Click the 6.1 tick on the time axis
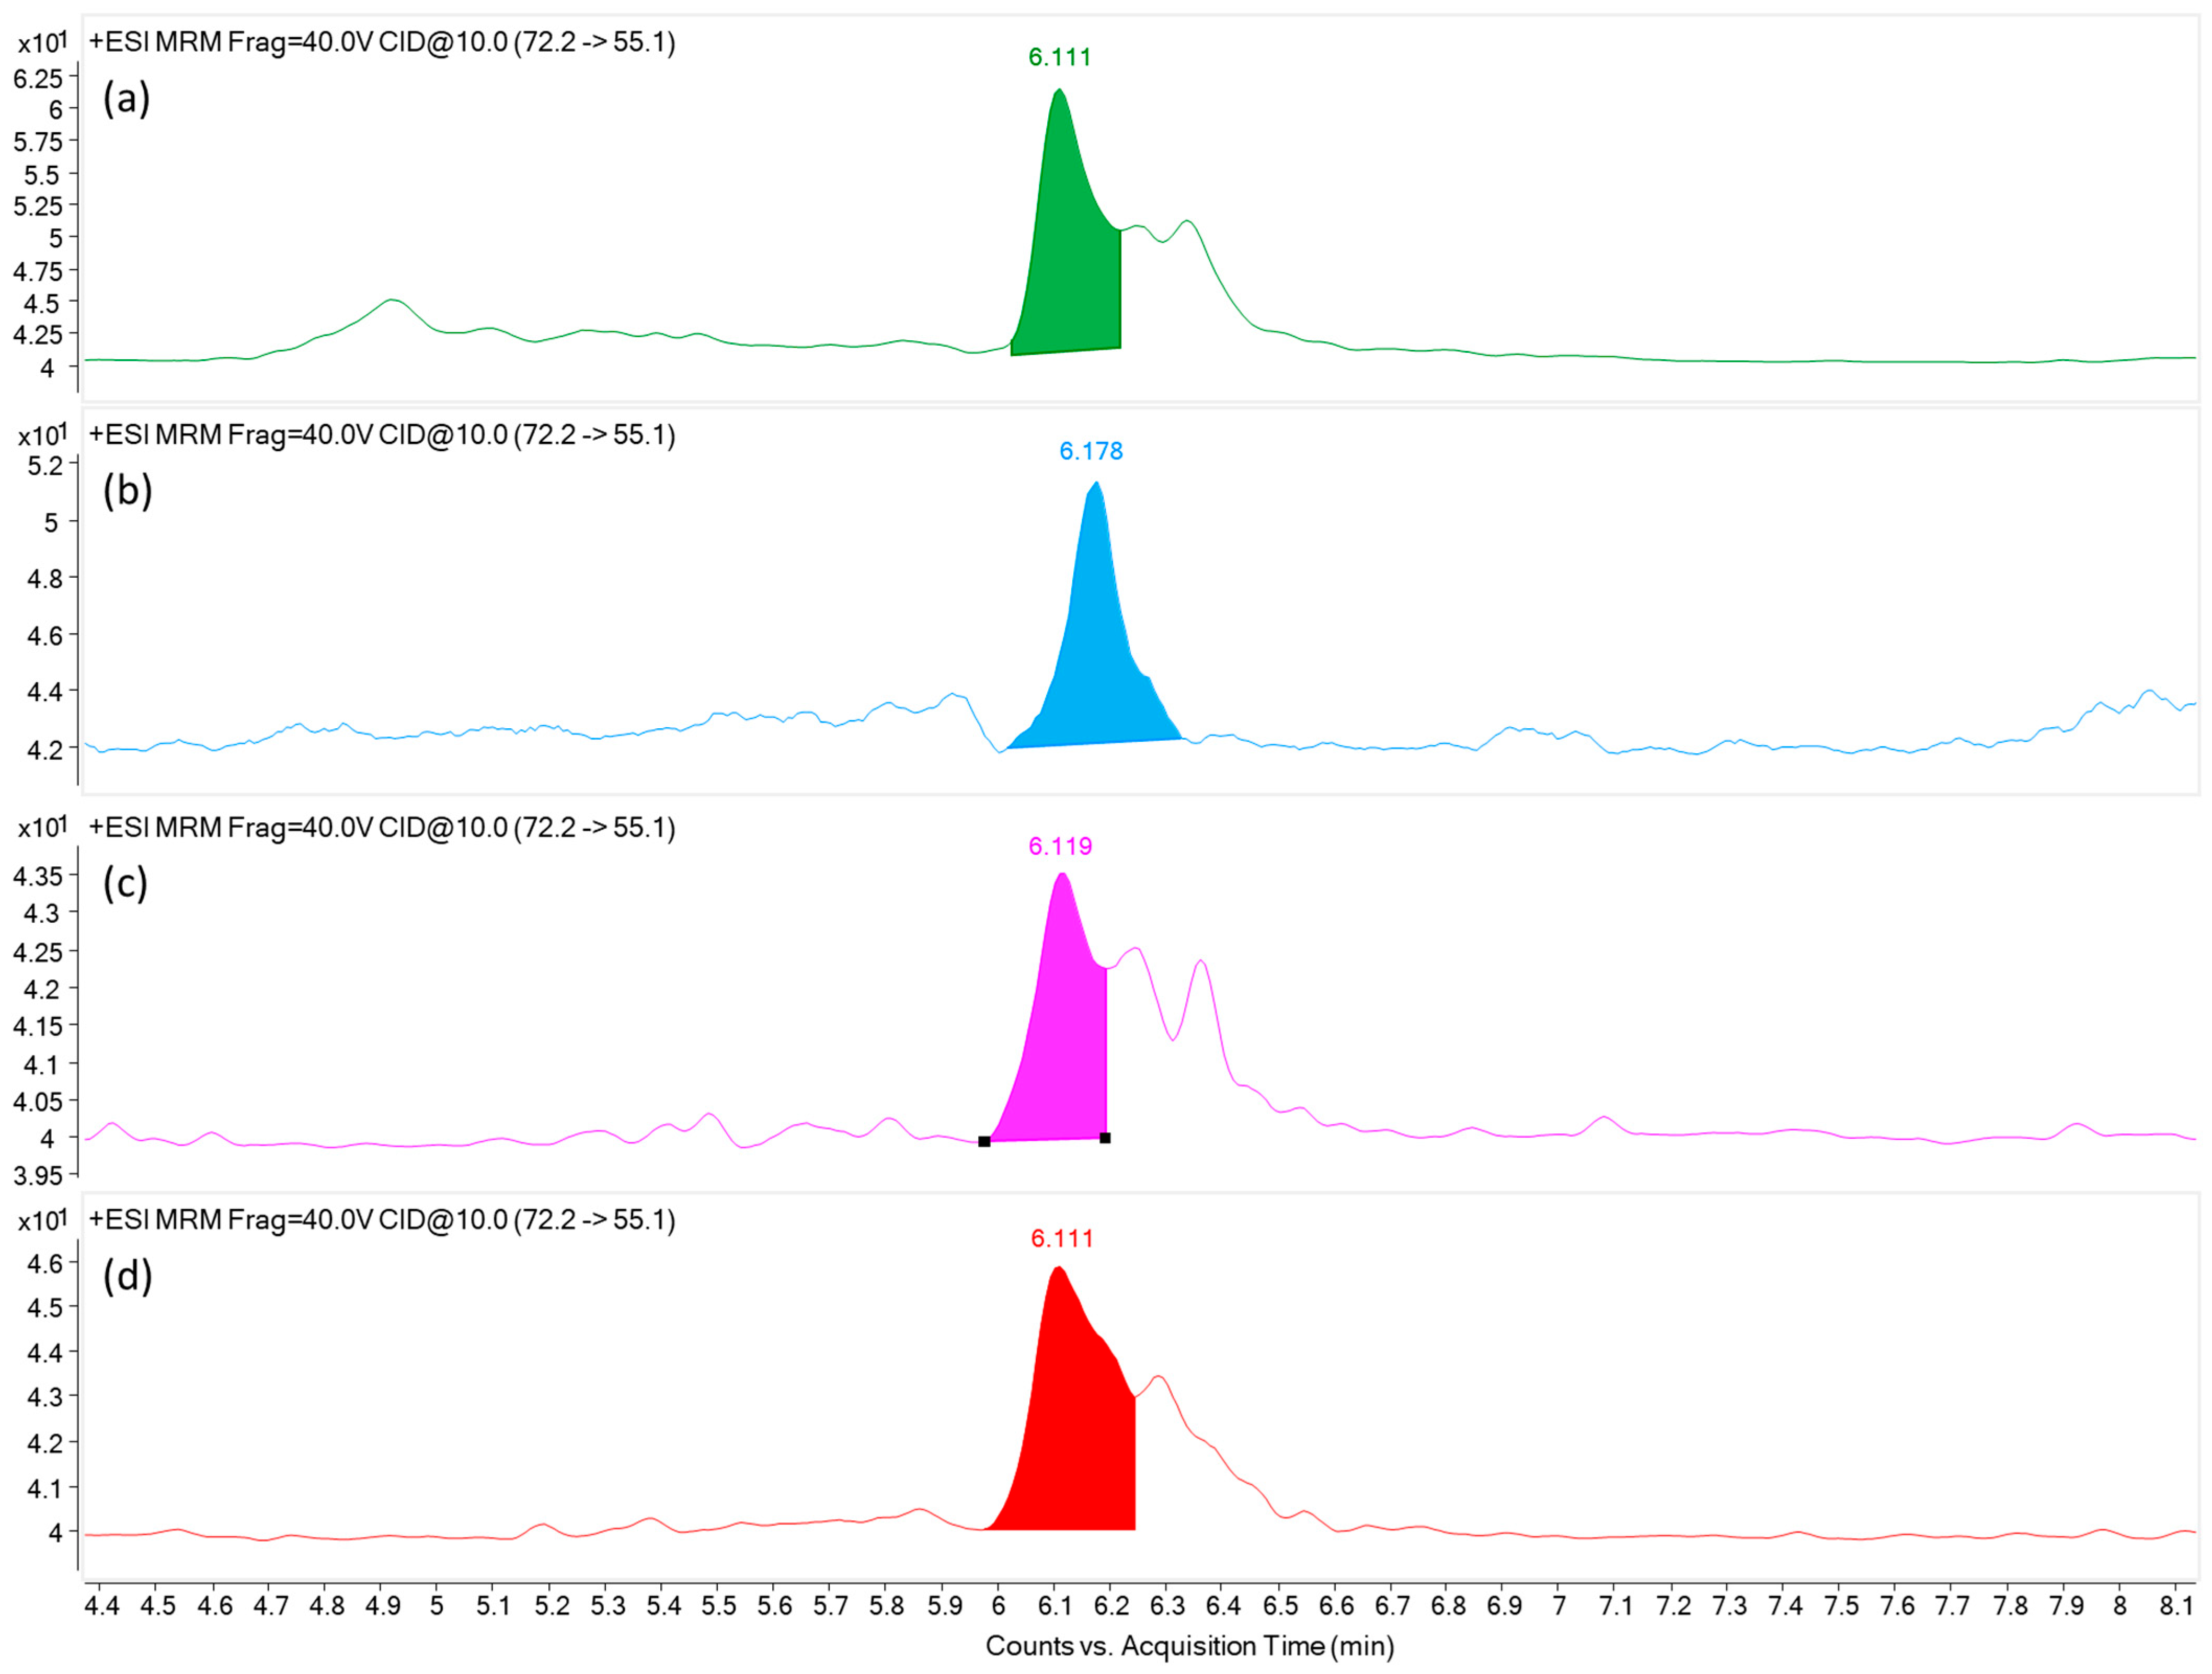This screenshot has height=1674, width=2212. click(1054, 1605)
